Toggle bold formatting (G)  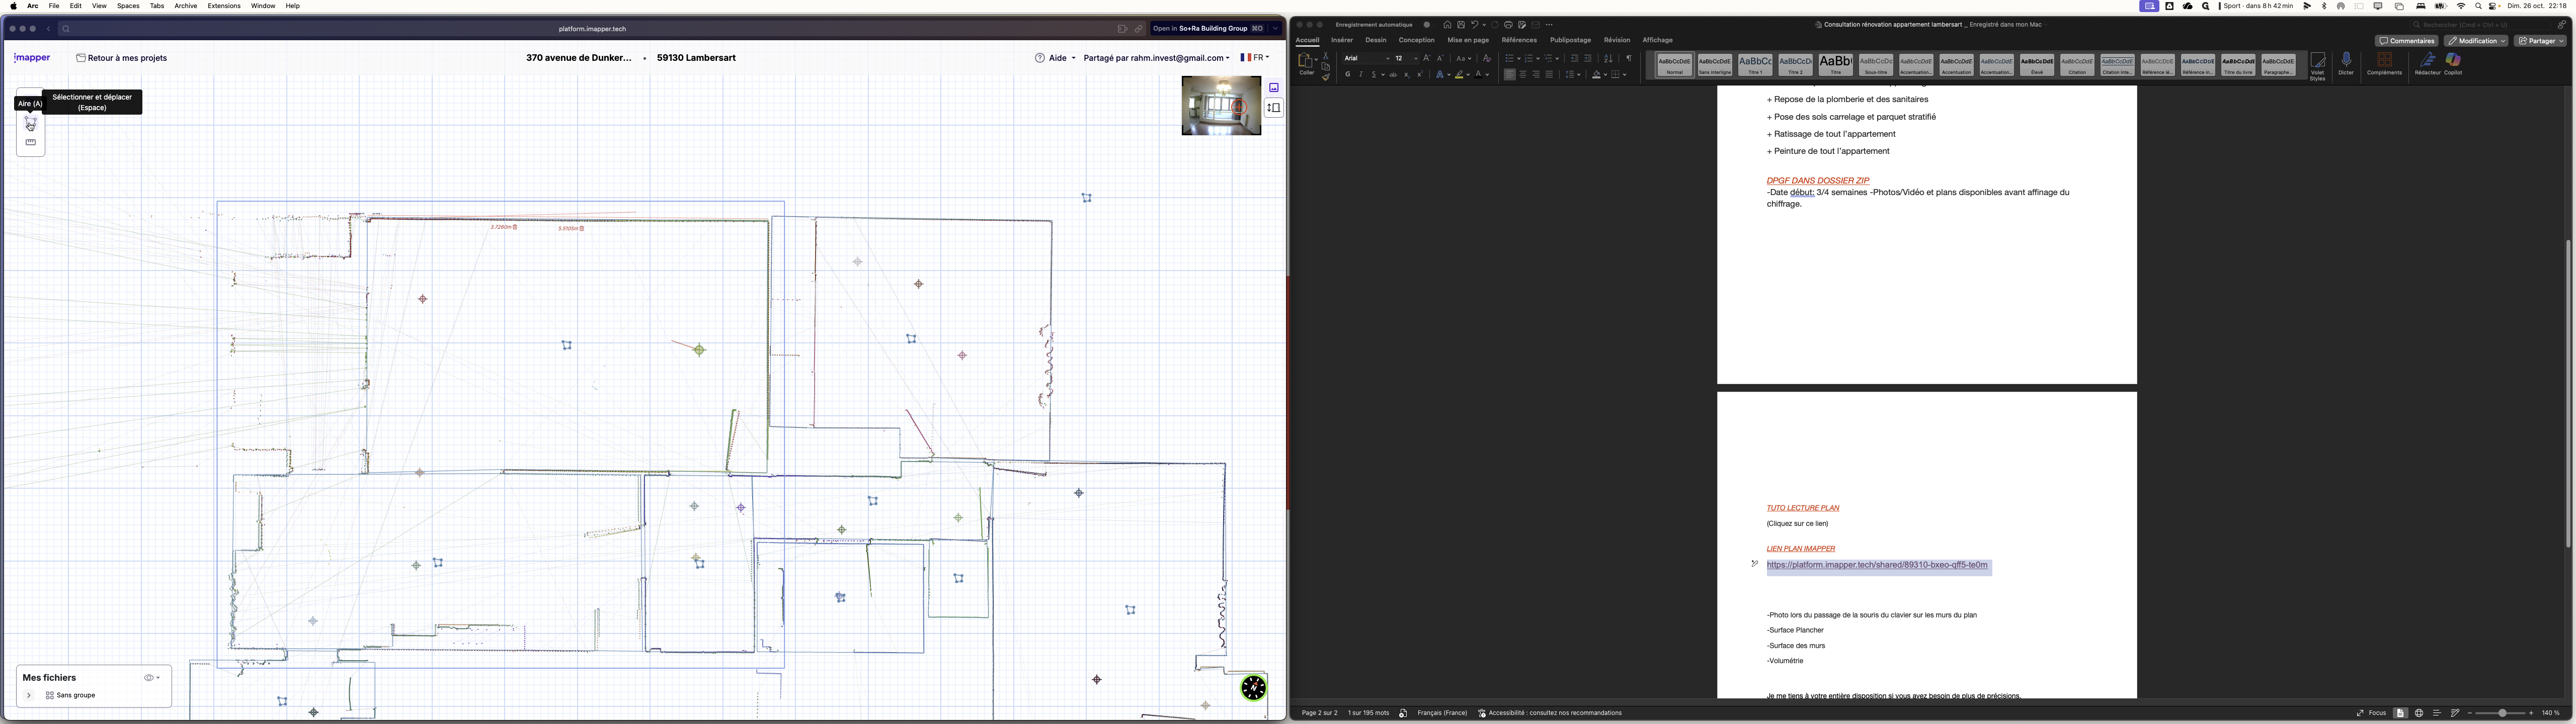1347,74
